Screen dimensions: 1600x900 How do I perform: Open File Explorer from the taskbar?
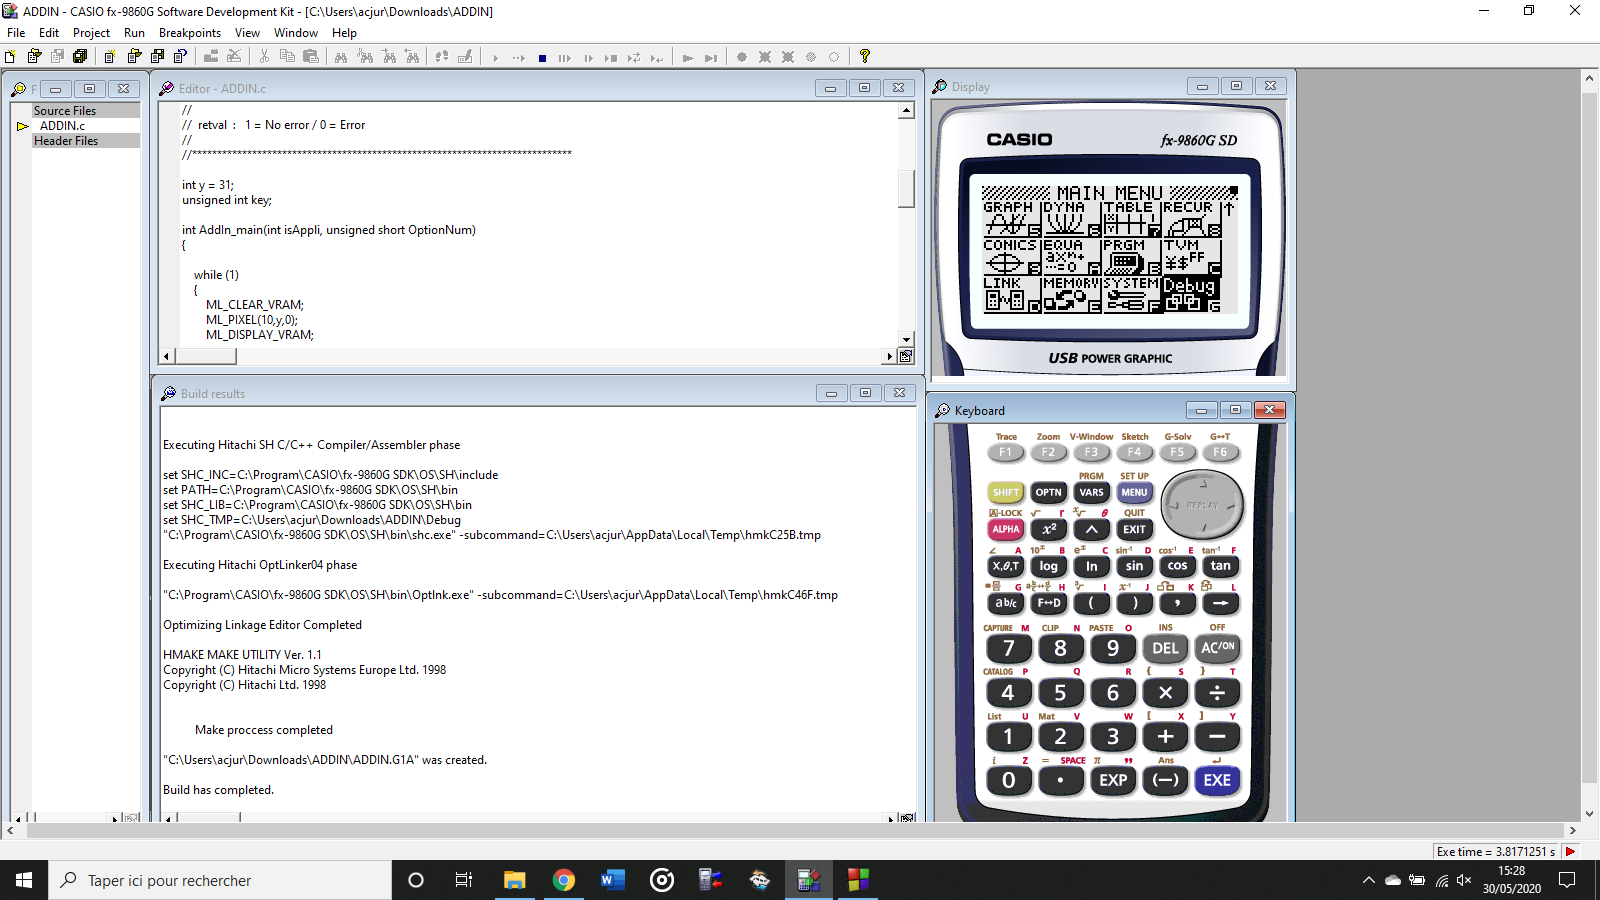point(515,880)
